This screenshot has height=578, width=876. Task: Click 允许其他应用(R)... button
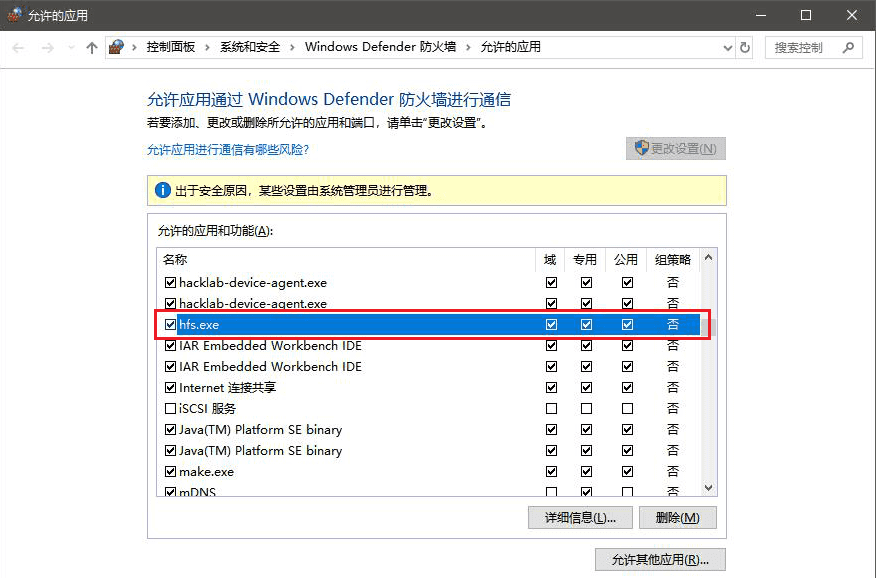pyautogui.click(x=660, y=560)
